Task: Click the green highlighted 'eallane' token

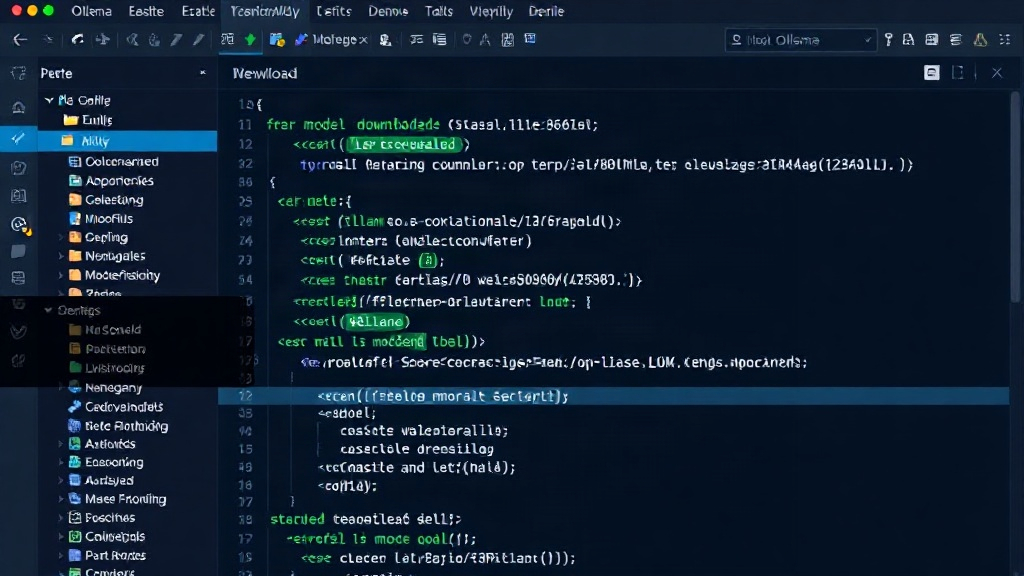Action: coord(376,321)
